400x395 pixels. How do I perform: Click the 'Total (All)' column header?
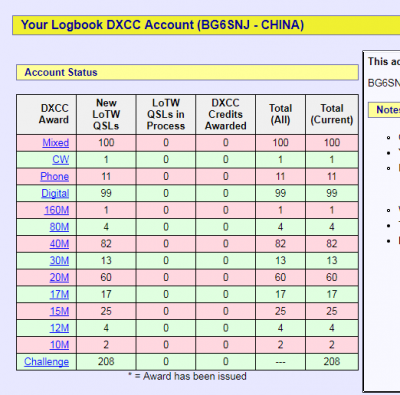click(x=280, y=114)
